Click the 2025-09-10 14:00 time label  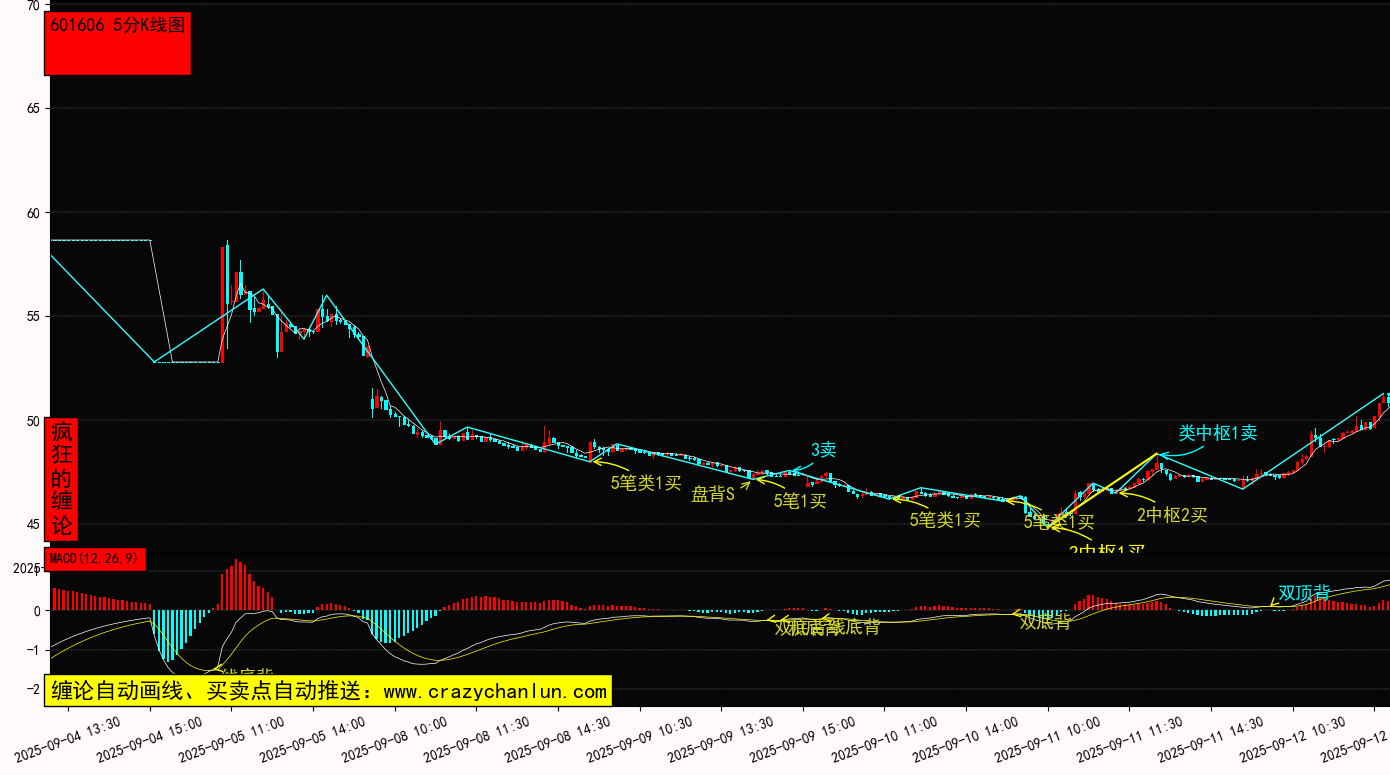click(x=965, y=738)
